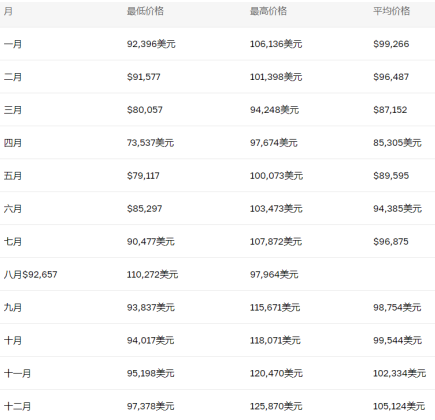Click September's highest price 115,671美元
Image resolution: width=435 pixels, height=420 pixels.
[275, 307]
